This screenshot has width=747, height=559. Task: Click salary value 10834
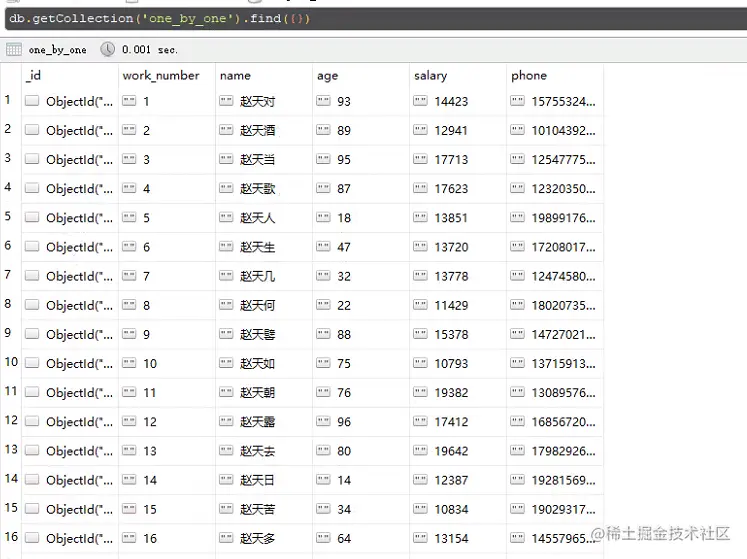451,509
